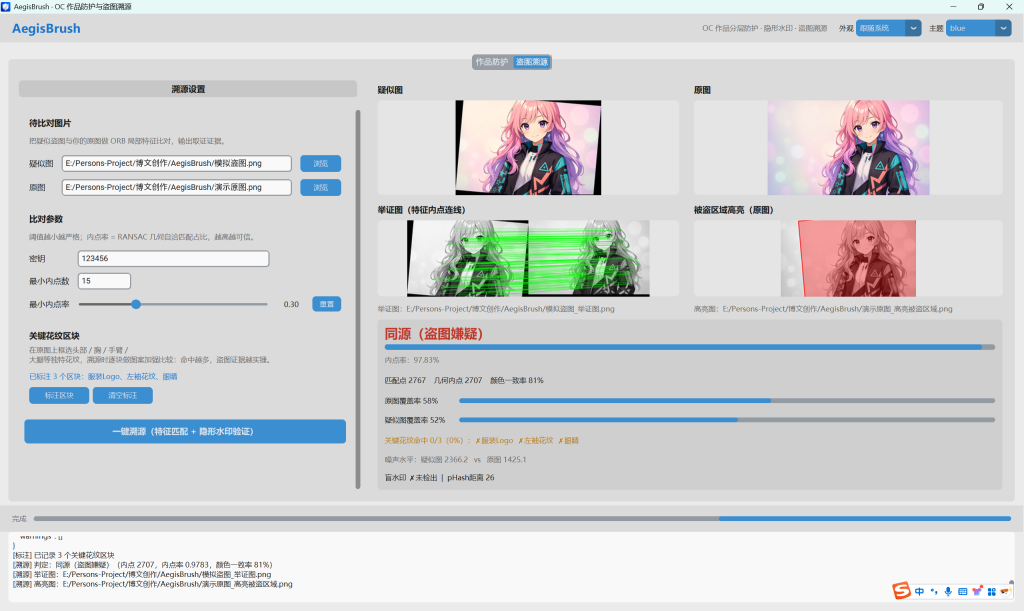
Task: Open the IME skin shirt icon
Action: (x=977, y=591)
